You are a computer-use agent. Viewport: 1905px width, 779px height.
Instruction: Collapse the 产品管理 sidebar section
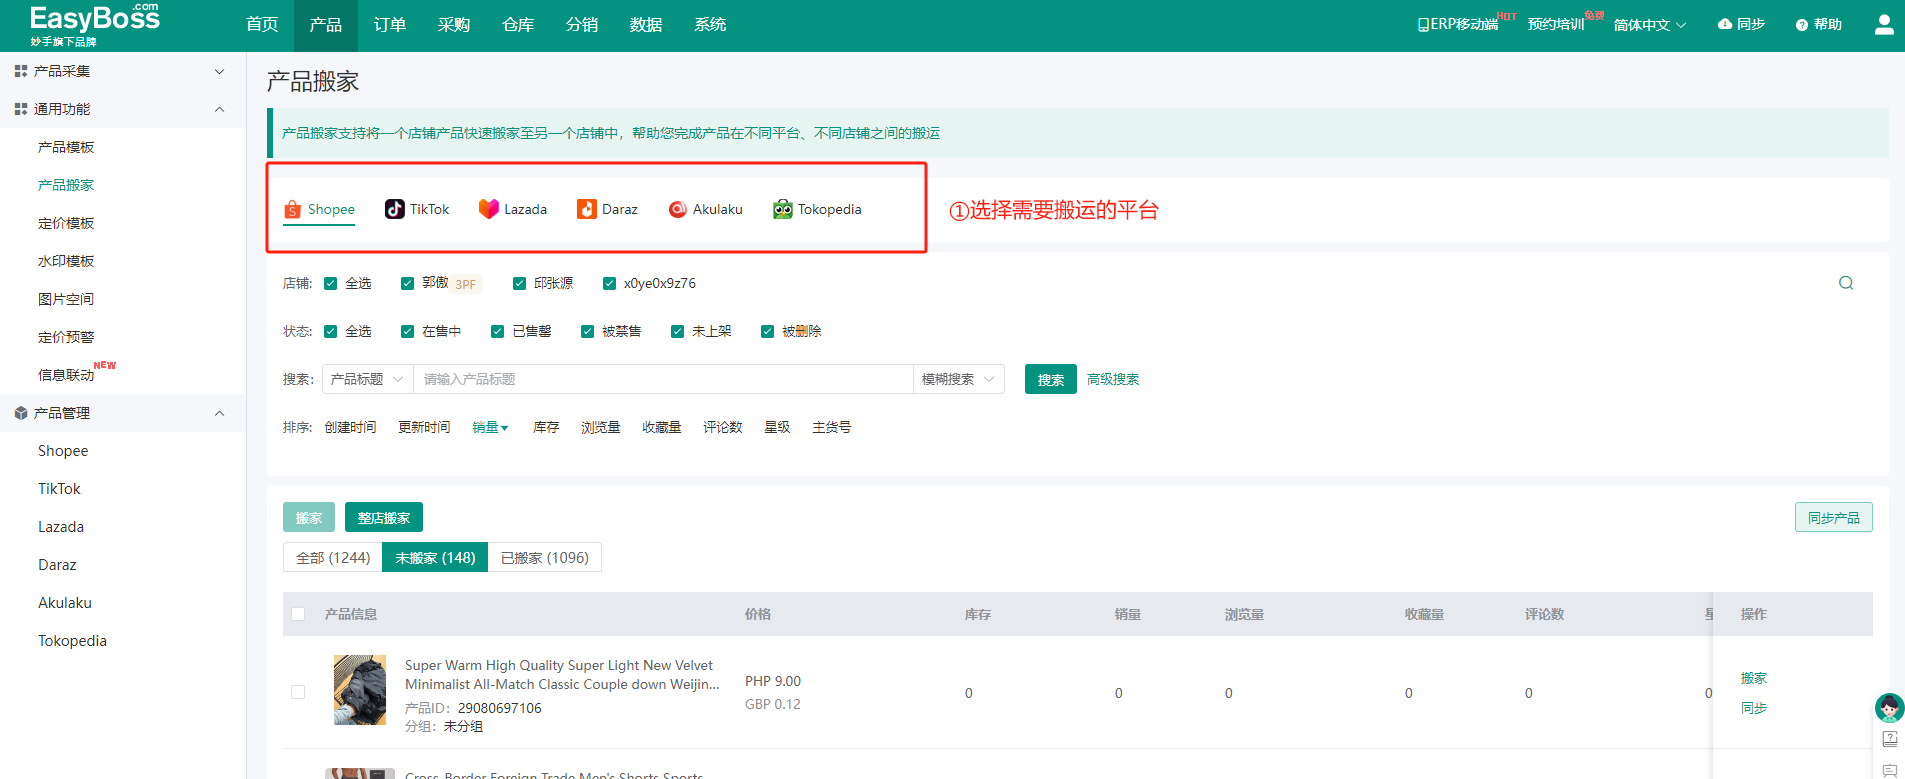tap(220, 413)
